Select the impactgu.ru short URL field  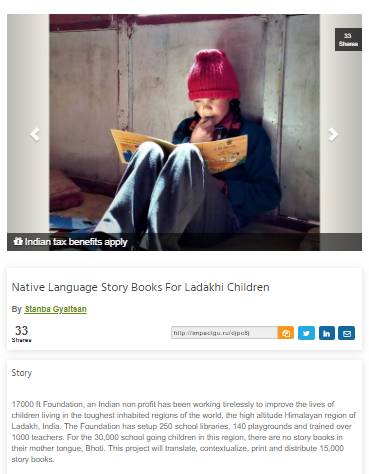[224, 333]
